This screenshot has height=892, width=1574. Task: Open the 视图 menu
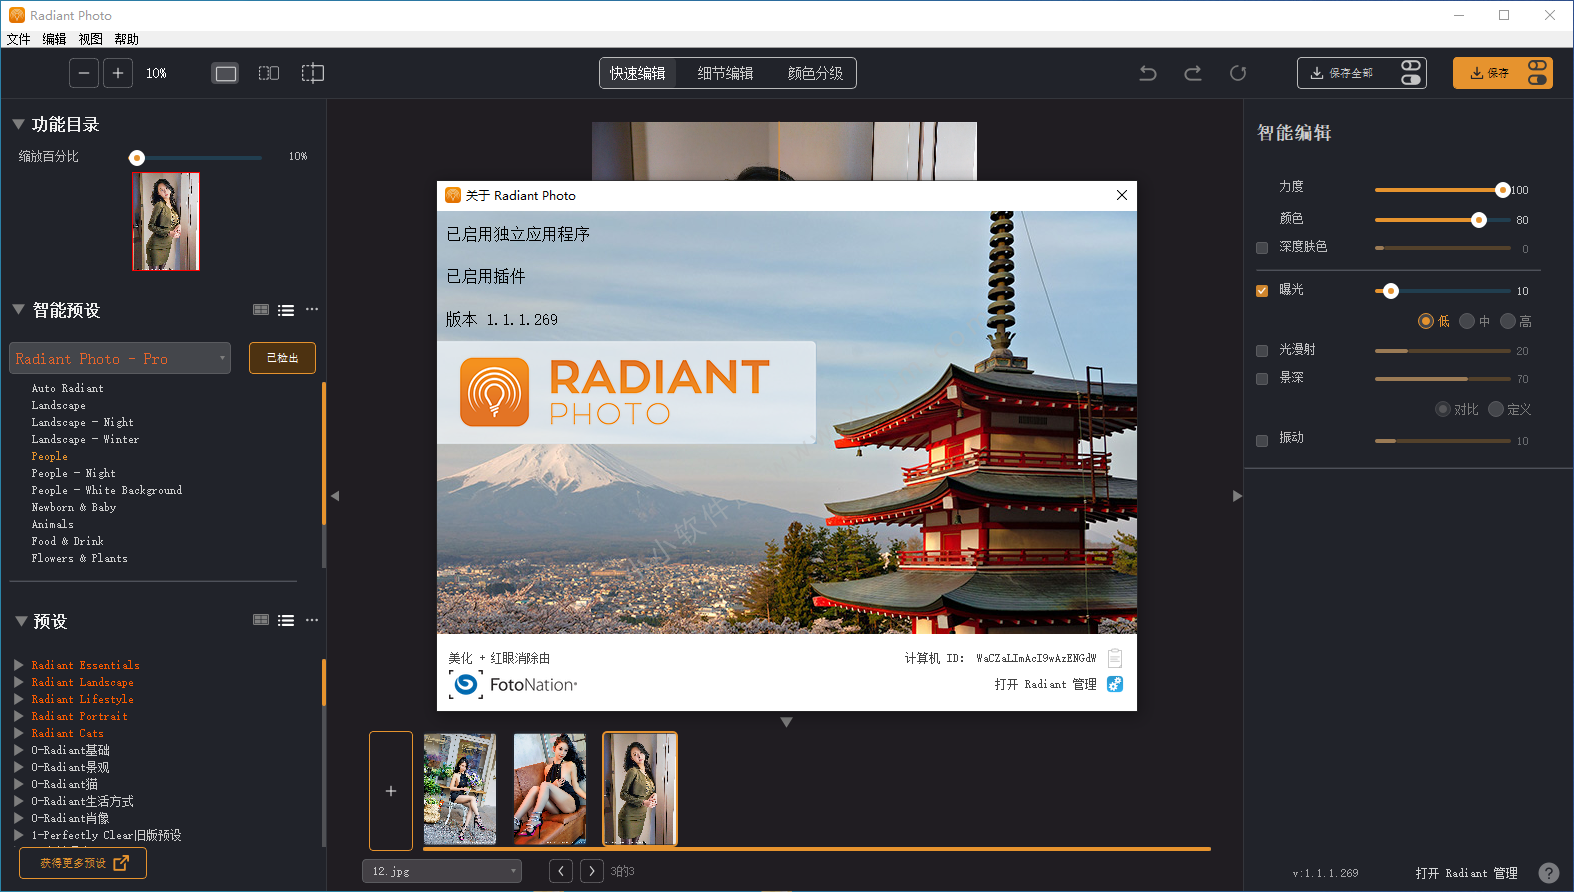click(x=90, y=39)
